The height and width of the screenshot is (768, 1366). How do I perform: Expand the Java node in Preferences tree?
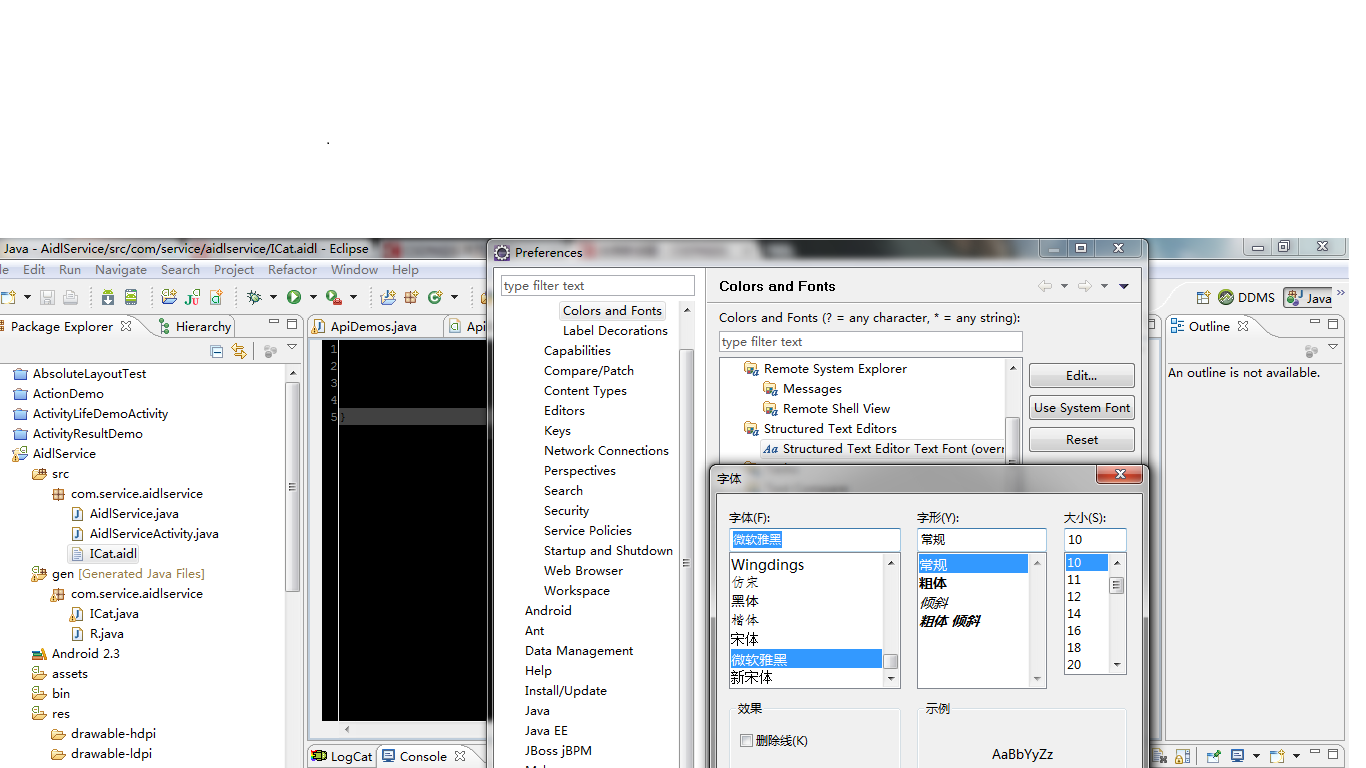click(x=537, y=710)
